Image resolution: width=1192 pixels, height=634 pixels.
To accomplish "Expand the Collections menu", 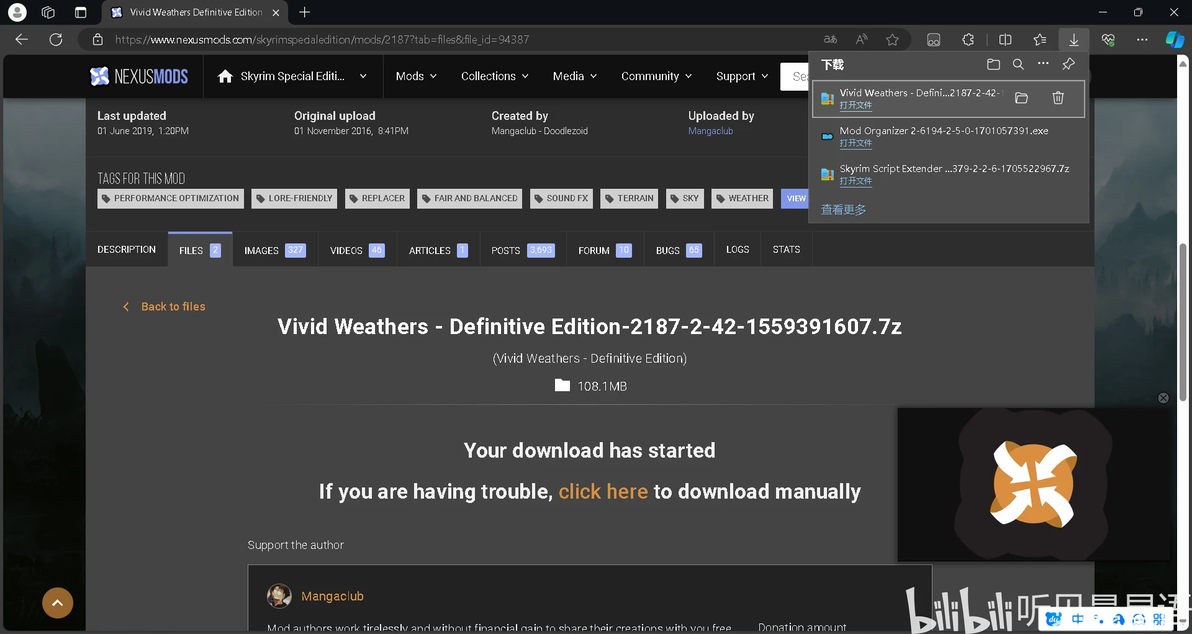I will coord(496,76).
